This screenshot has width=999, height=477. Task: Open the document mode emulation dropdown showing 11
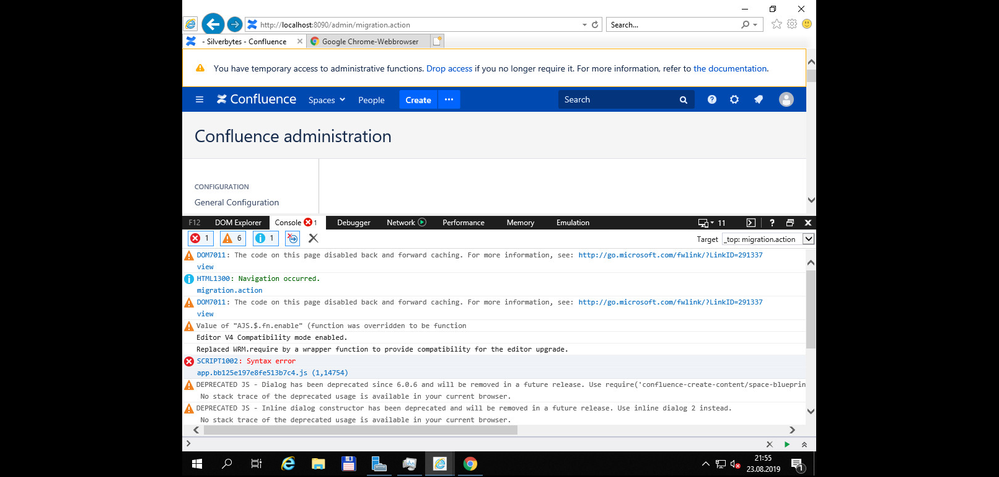(x=712, y=223)
